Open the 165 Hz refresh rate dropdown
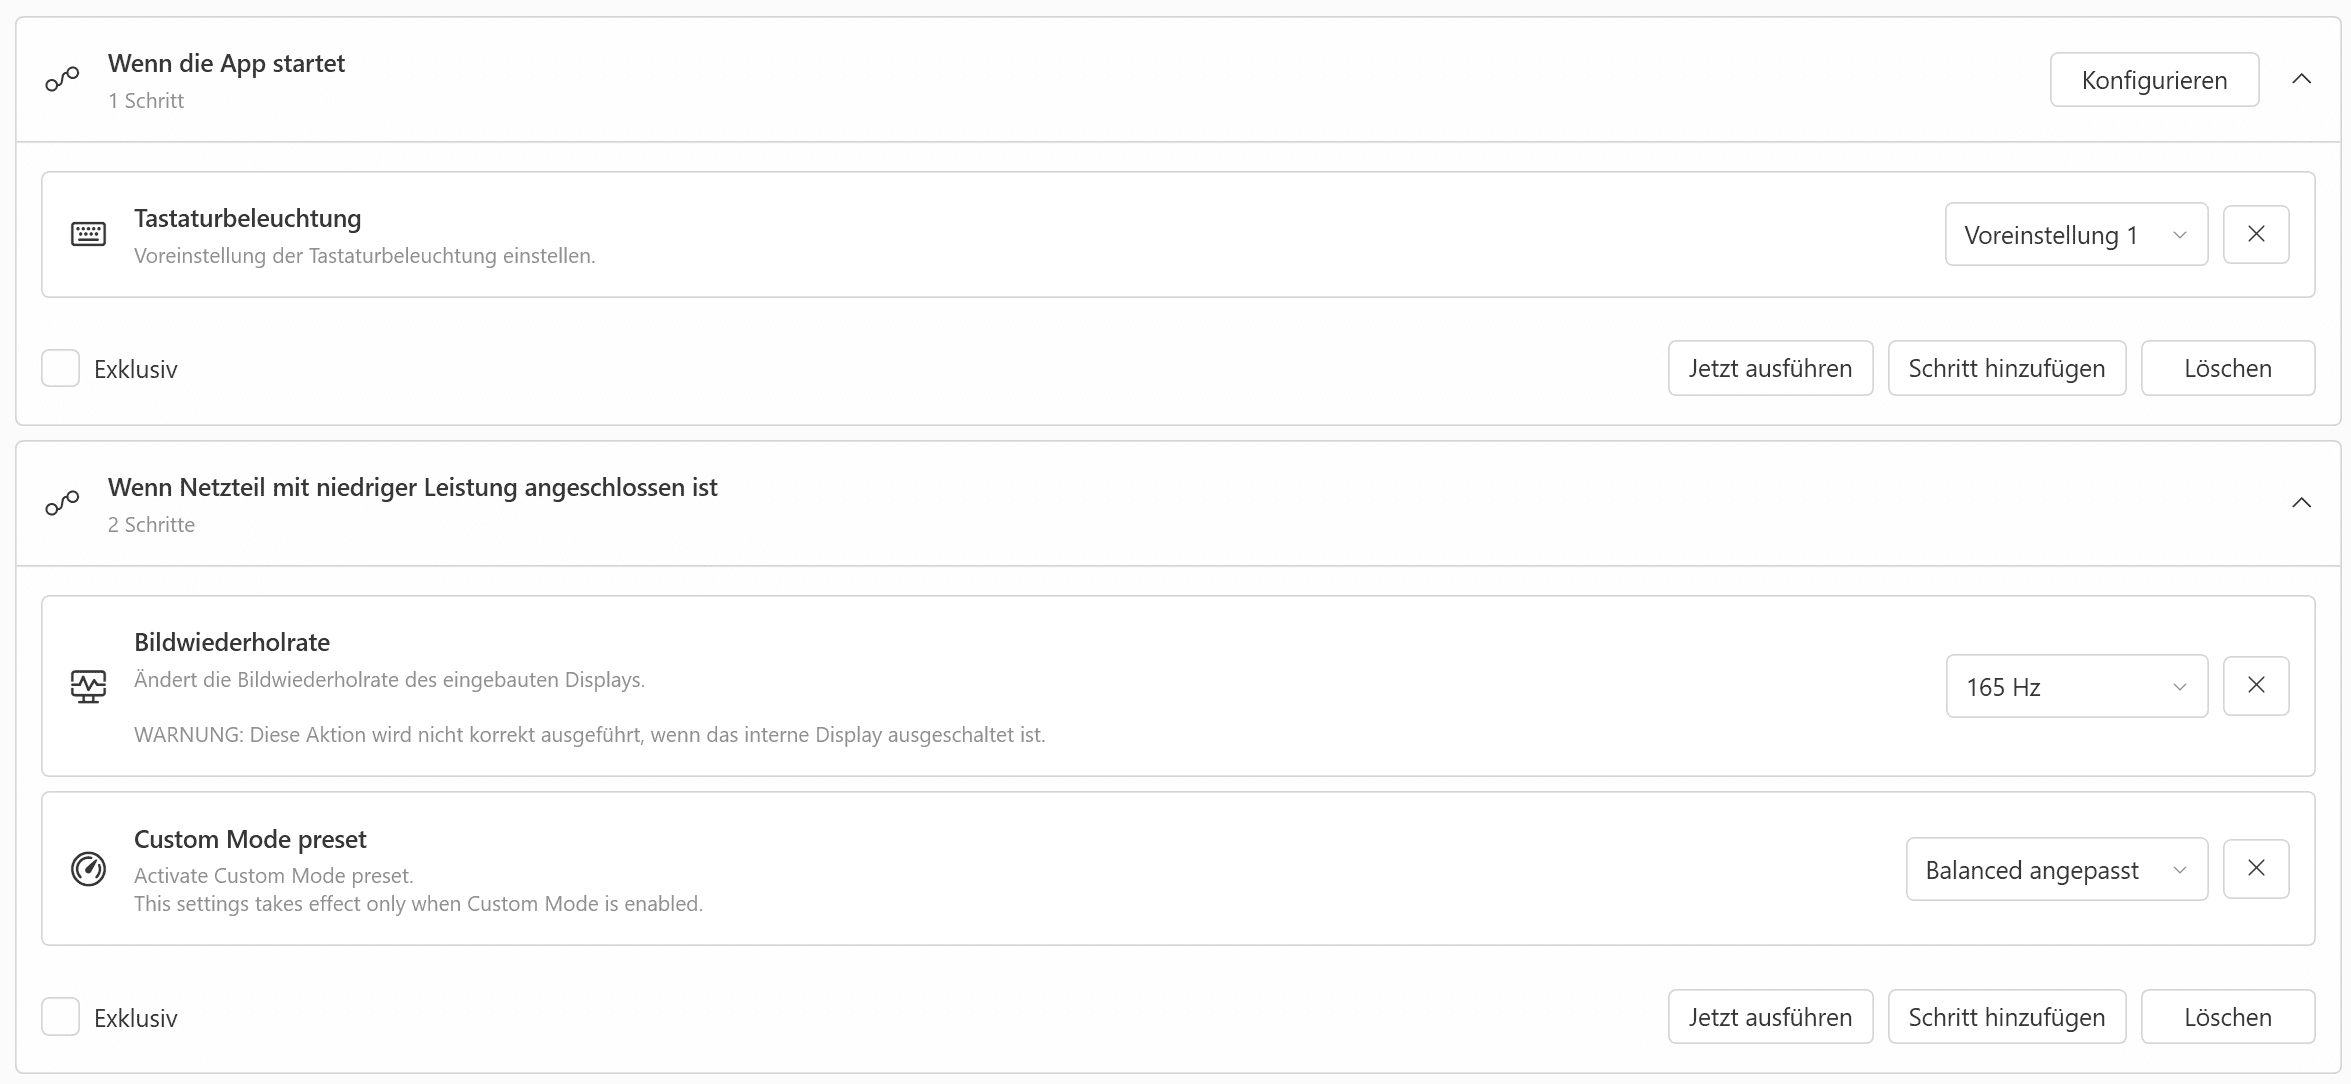 tap(2077, 686)
